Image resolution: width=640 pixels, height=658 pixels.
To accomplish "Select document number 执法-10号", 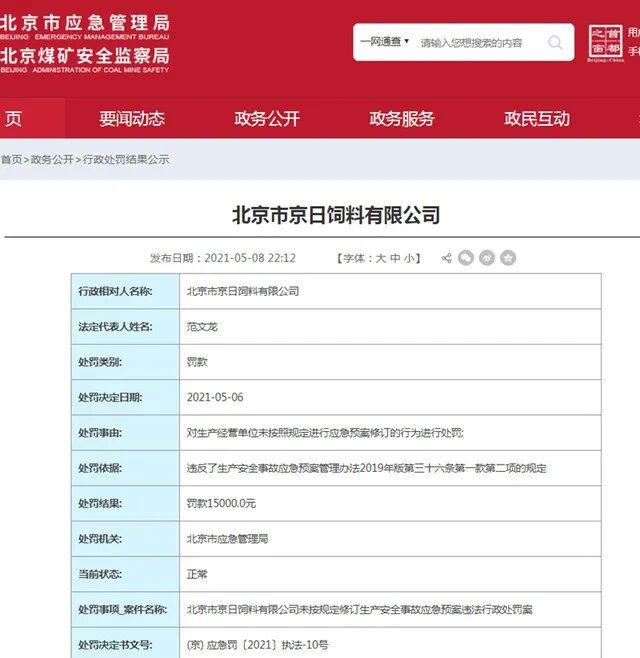I will pos(305,645).
